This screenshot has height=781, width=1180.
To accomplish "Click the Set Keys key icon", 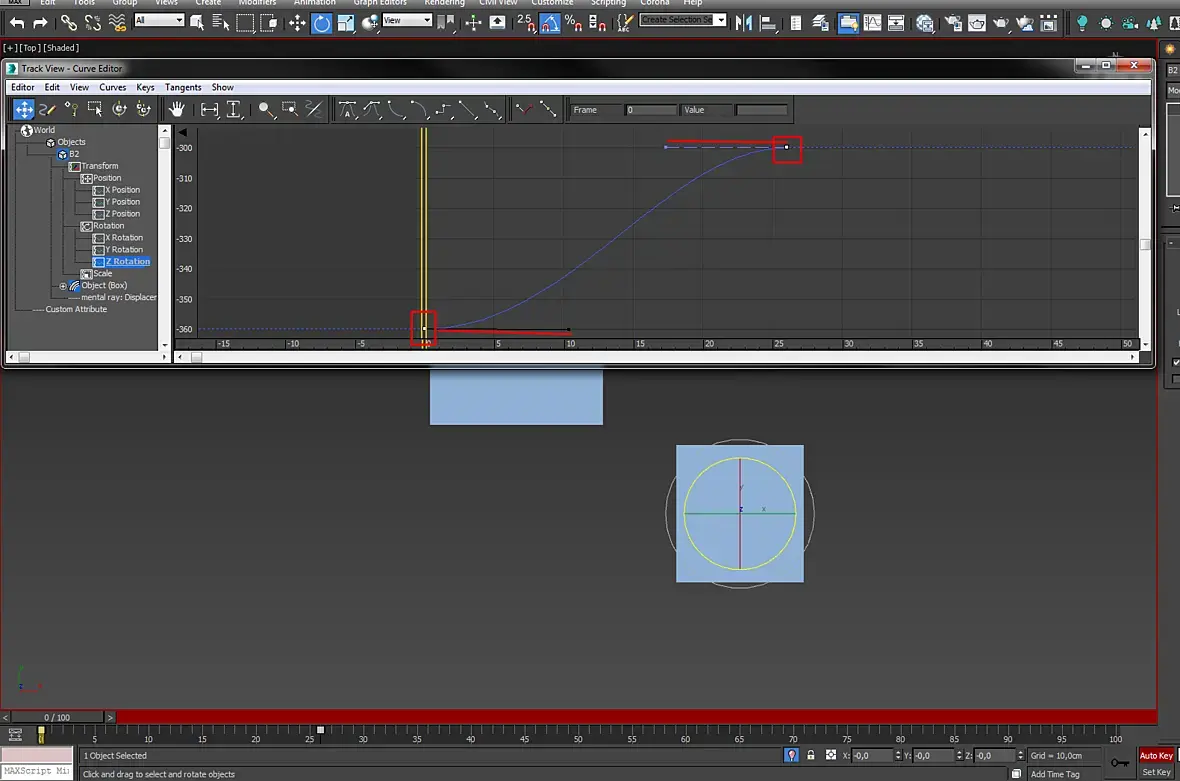I will pyautogui.click(x=1120, y=764).
